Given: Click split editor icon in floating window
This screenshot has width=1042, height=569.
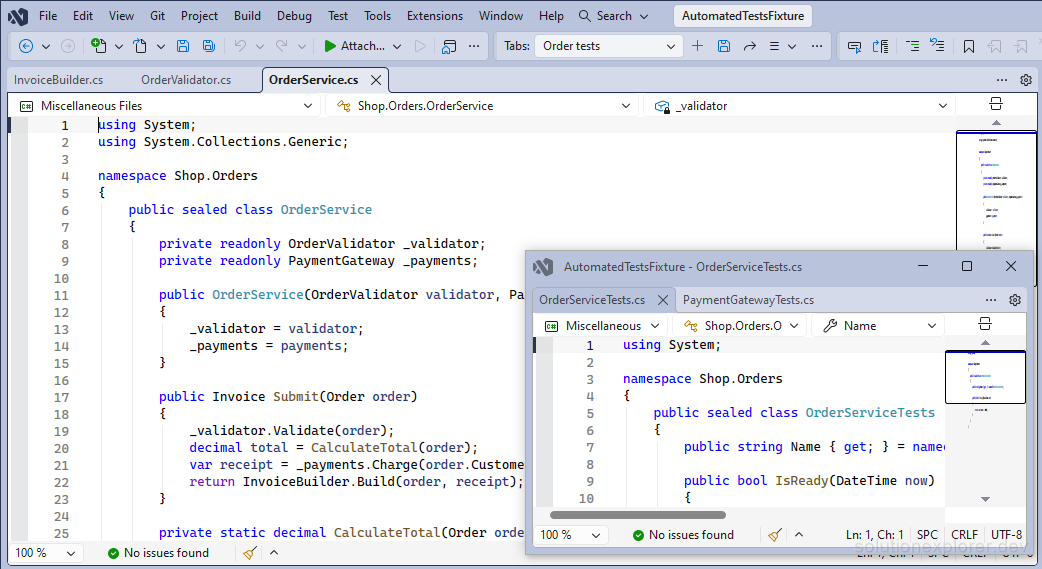Looking at the screenshot, I should coord(985,324).
